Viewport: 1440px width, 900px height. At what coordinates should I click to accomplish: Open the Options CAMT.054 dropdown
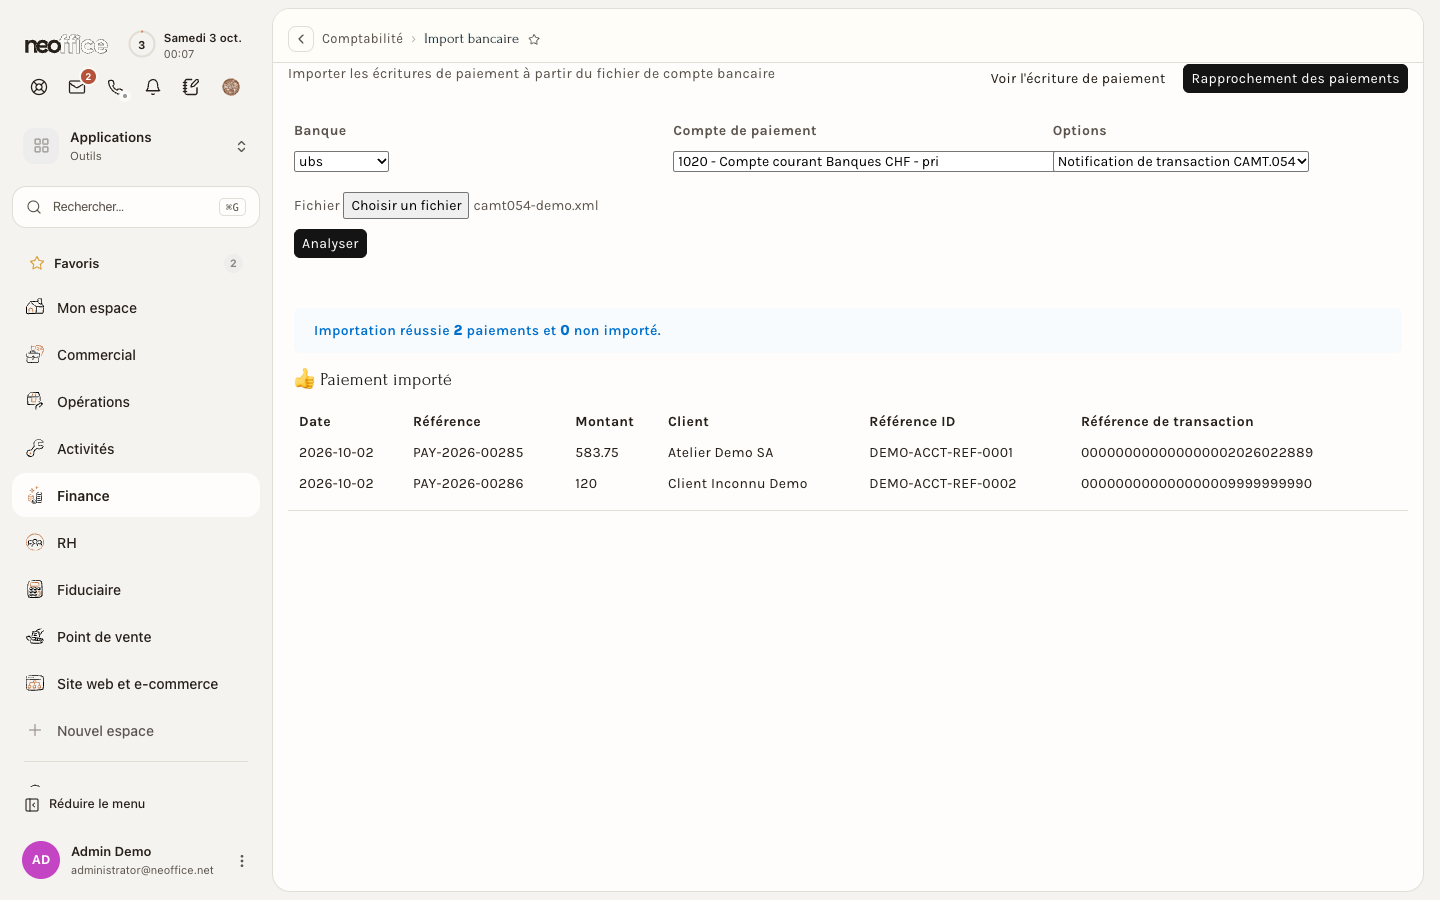pyautogui.click(x=1181, y=161)
